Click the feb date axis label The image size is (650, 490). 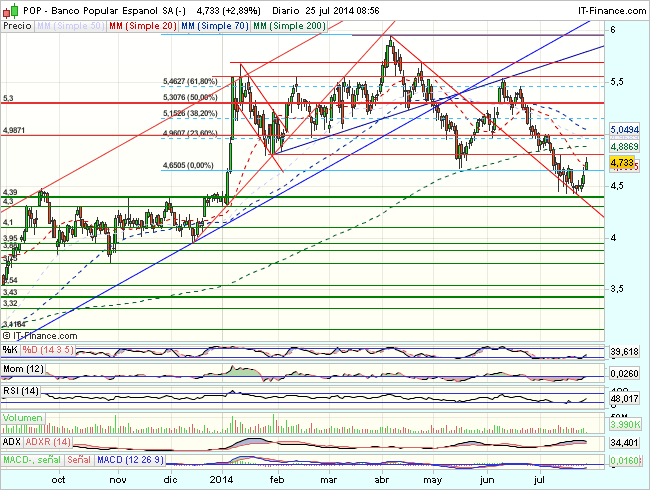[x=277, y=480]
